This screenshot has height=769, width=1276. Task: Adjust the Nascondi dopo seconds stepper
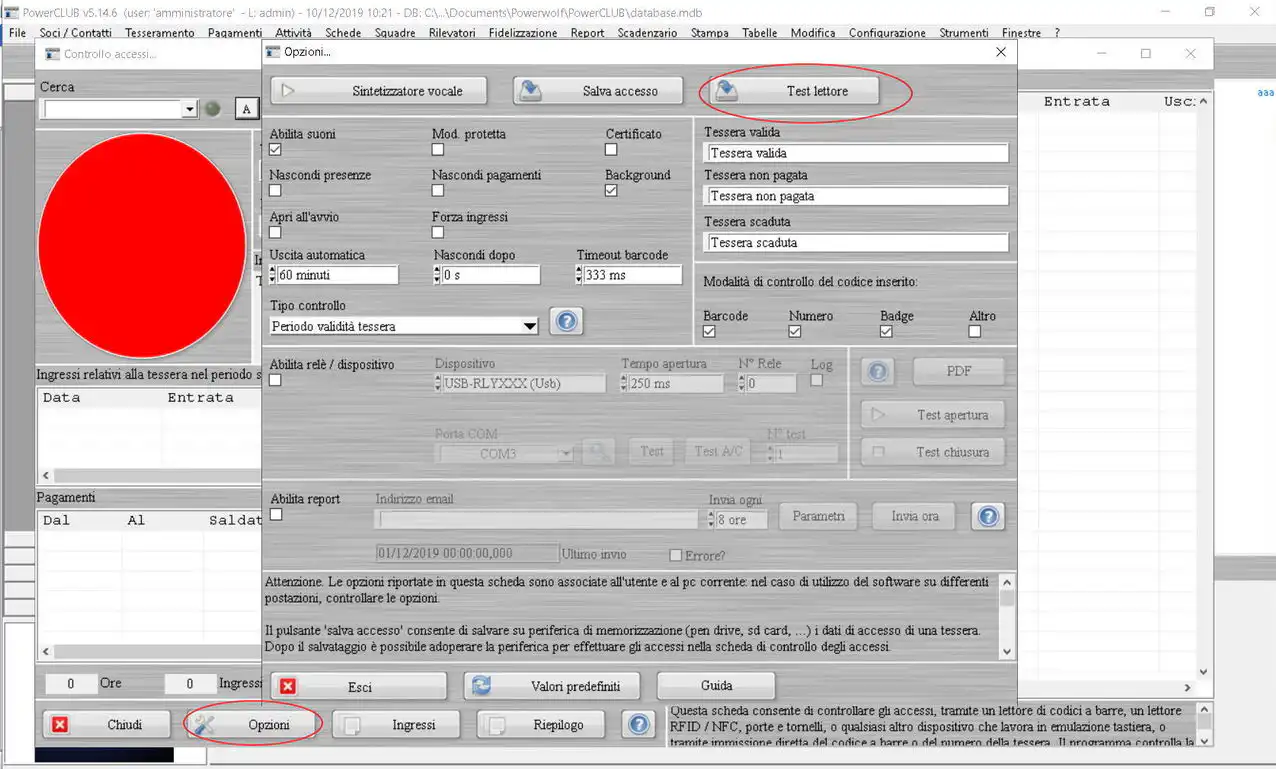click(x=438, y=275)
